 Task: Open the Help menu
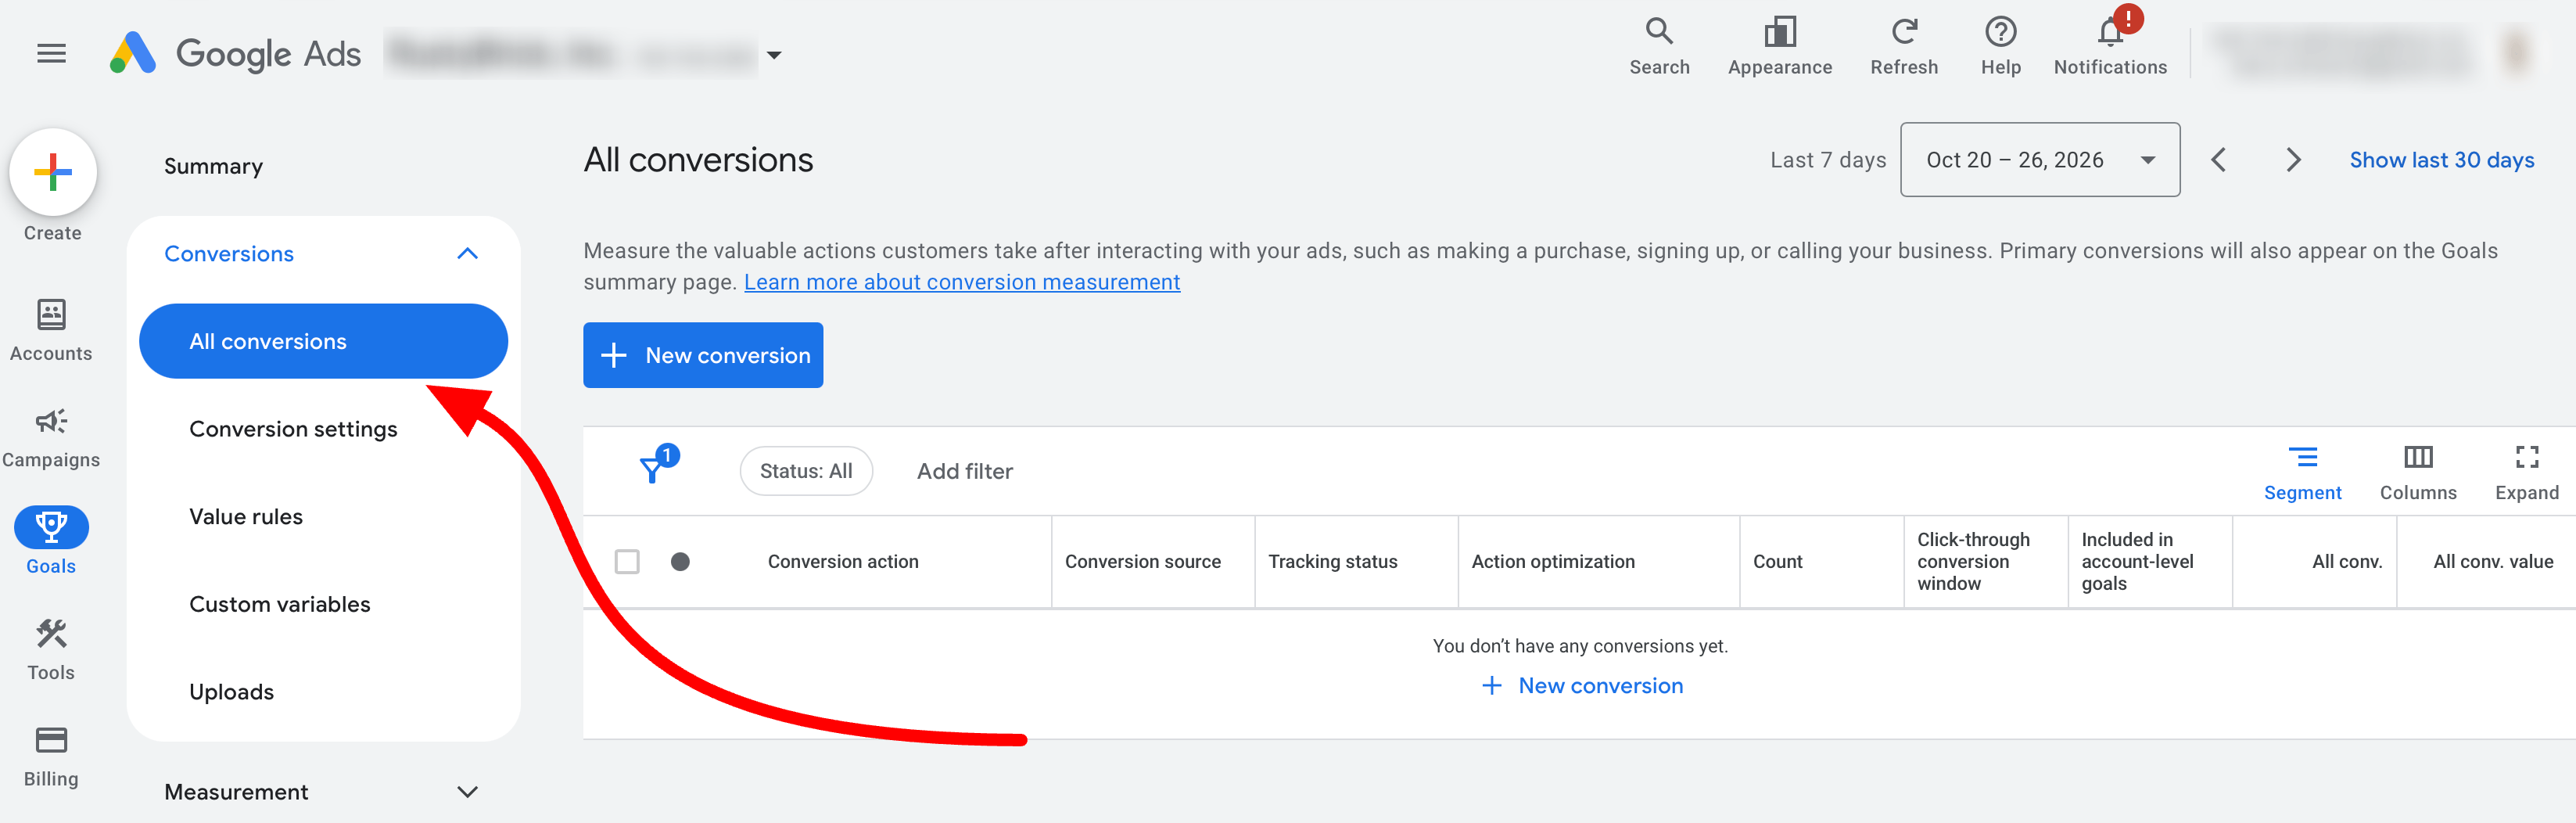pos(2000,47)
